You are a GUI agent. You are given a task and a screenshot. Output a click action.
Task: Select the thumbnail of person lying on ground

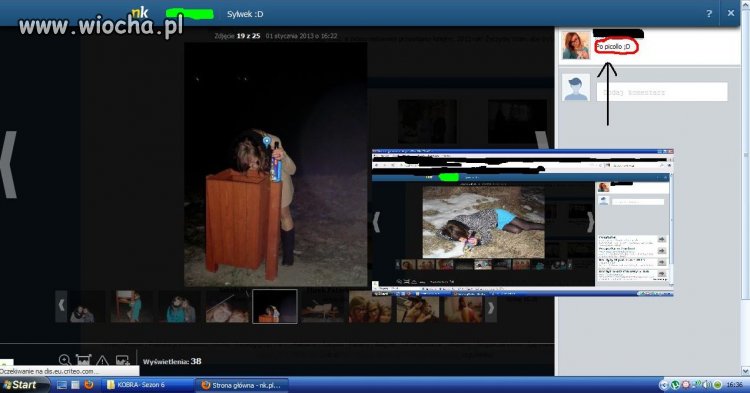322,307
